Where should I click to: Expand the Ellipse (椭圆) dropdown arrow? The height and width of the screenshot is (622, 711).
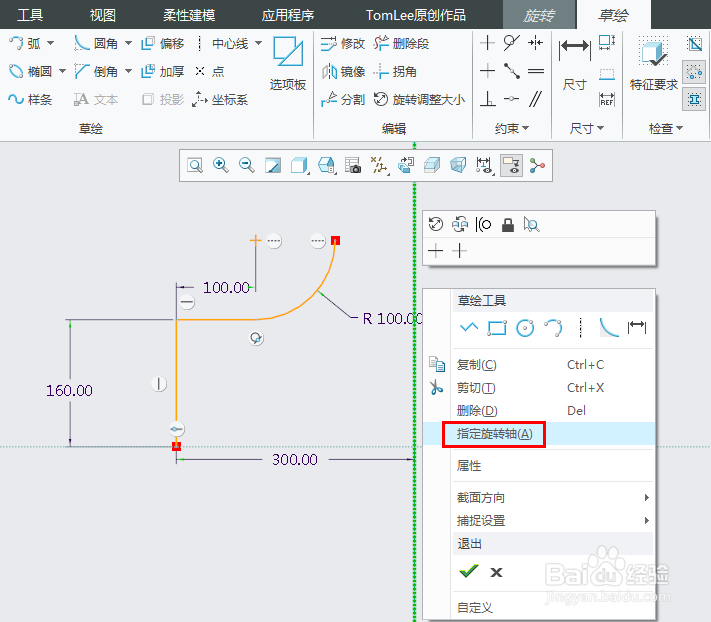(x=62, y=72)
